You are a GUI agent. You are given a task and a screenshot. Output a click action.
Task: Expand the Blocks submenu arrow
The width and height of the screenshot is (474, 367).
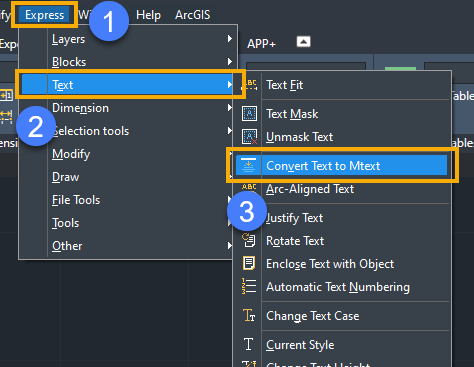click(230, 62)
